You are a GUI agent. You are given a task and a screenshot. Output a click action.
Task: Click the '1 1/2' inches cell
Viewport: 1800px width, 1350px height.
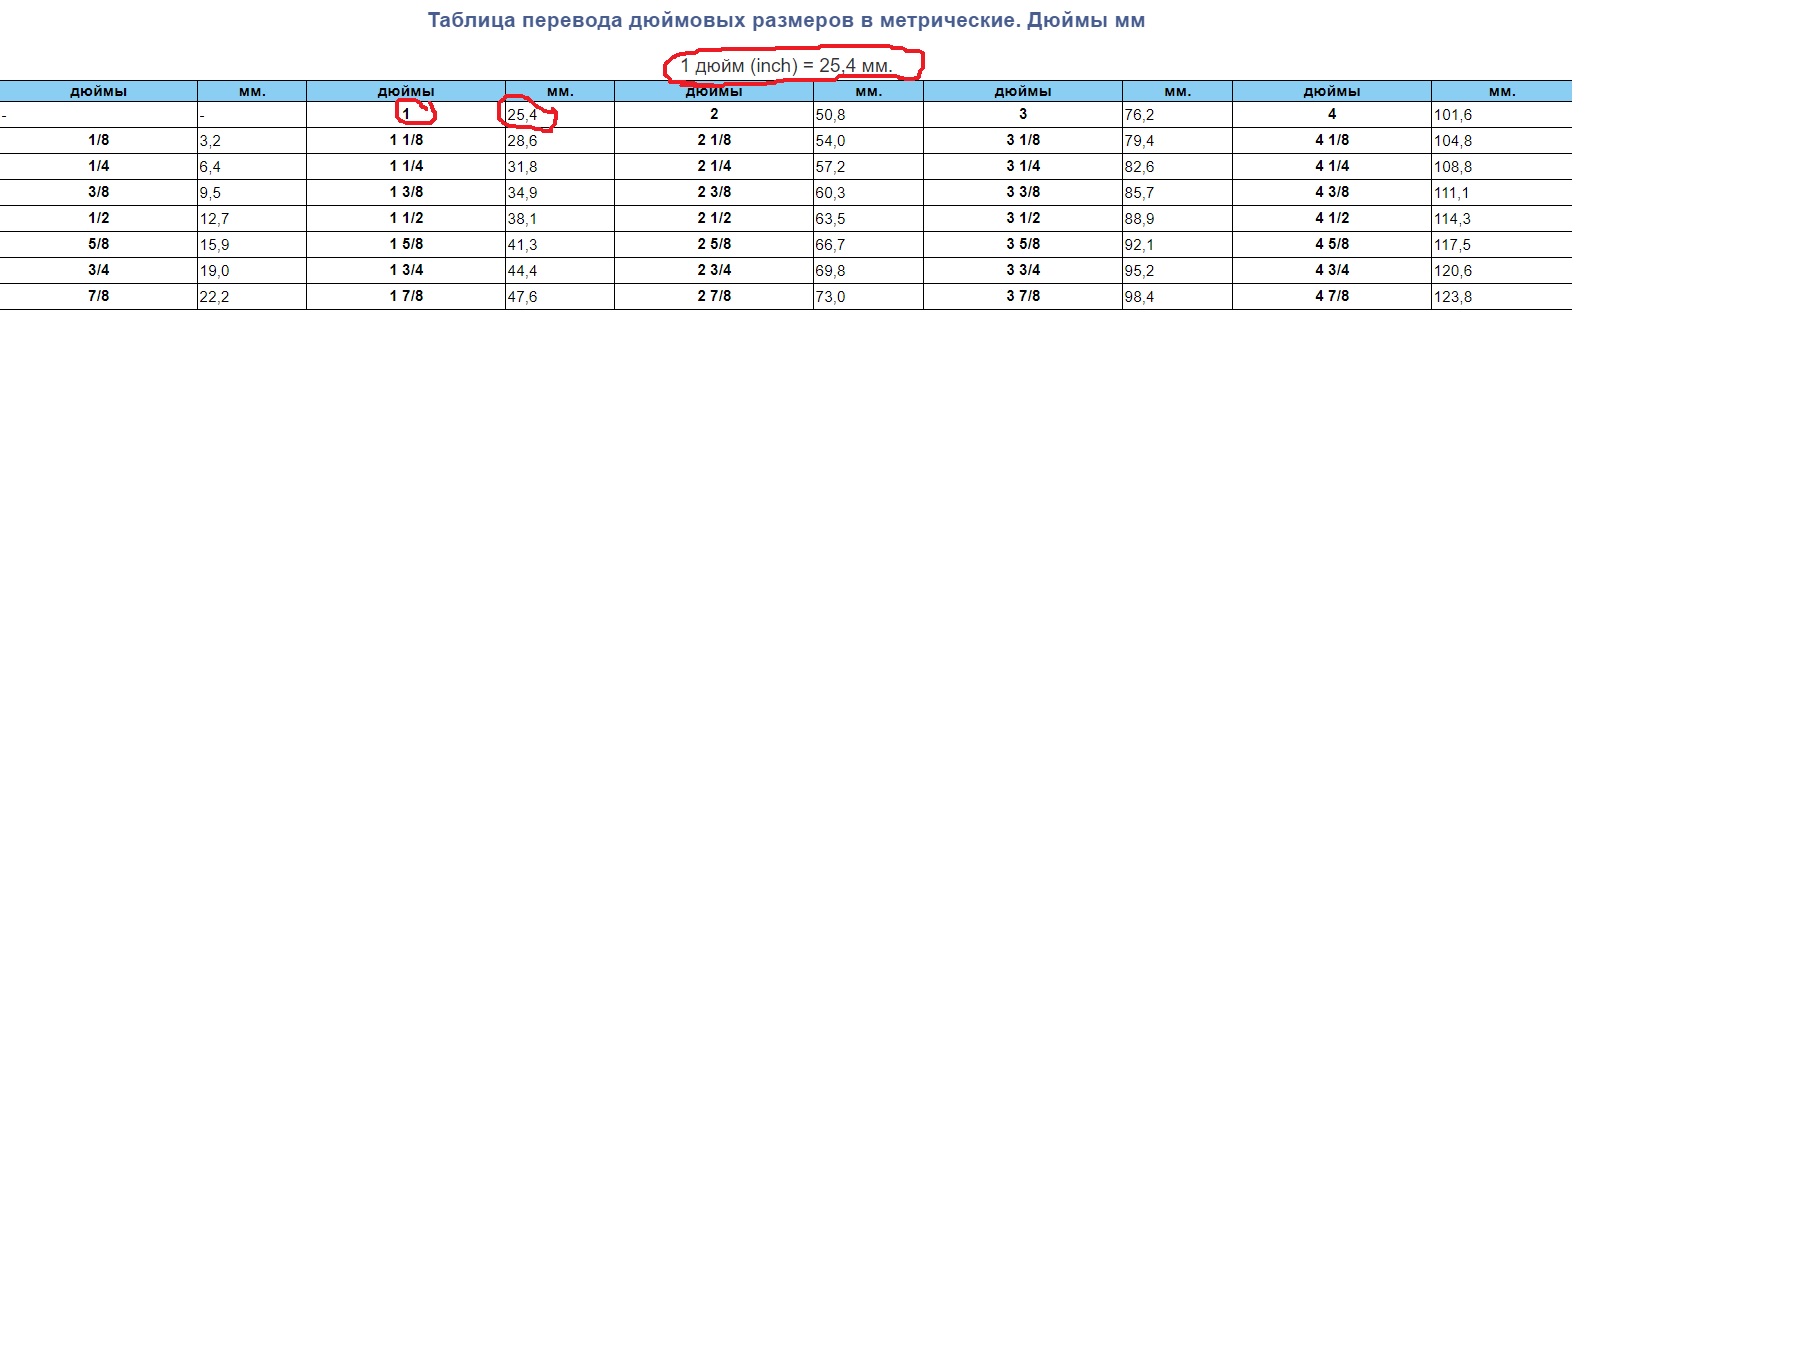(406, 218)
